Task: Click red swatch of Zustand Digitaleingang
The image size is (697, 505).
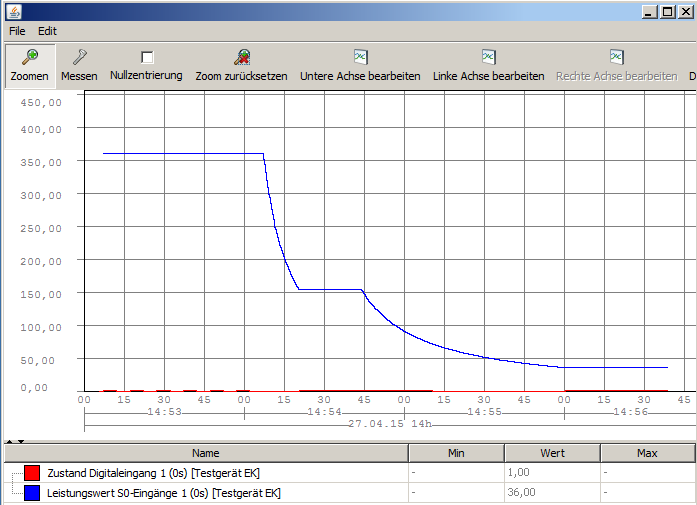Action: click(32, 473)
